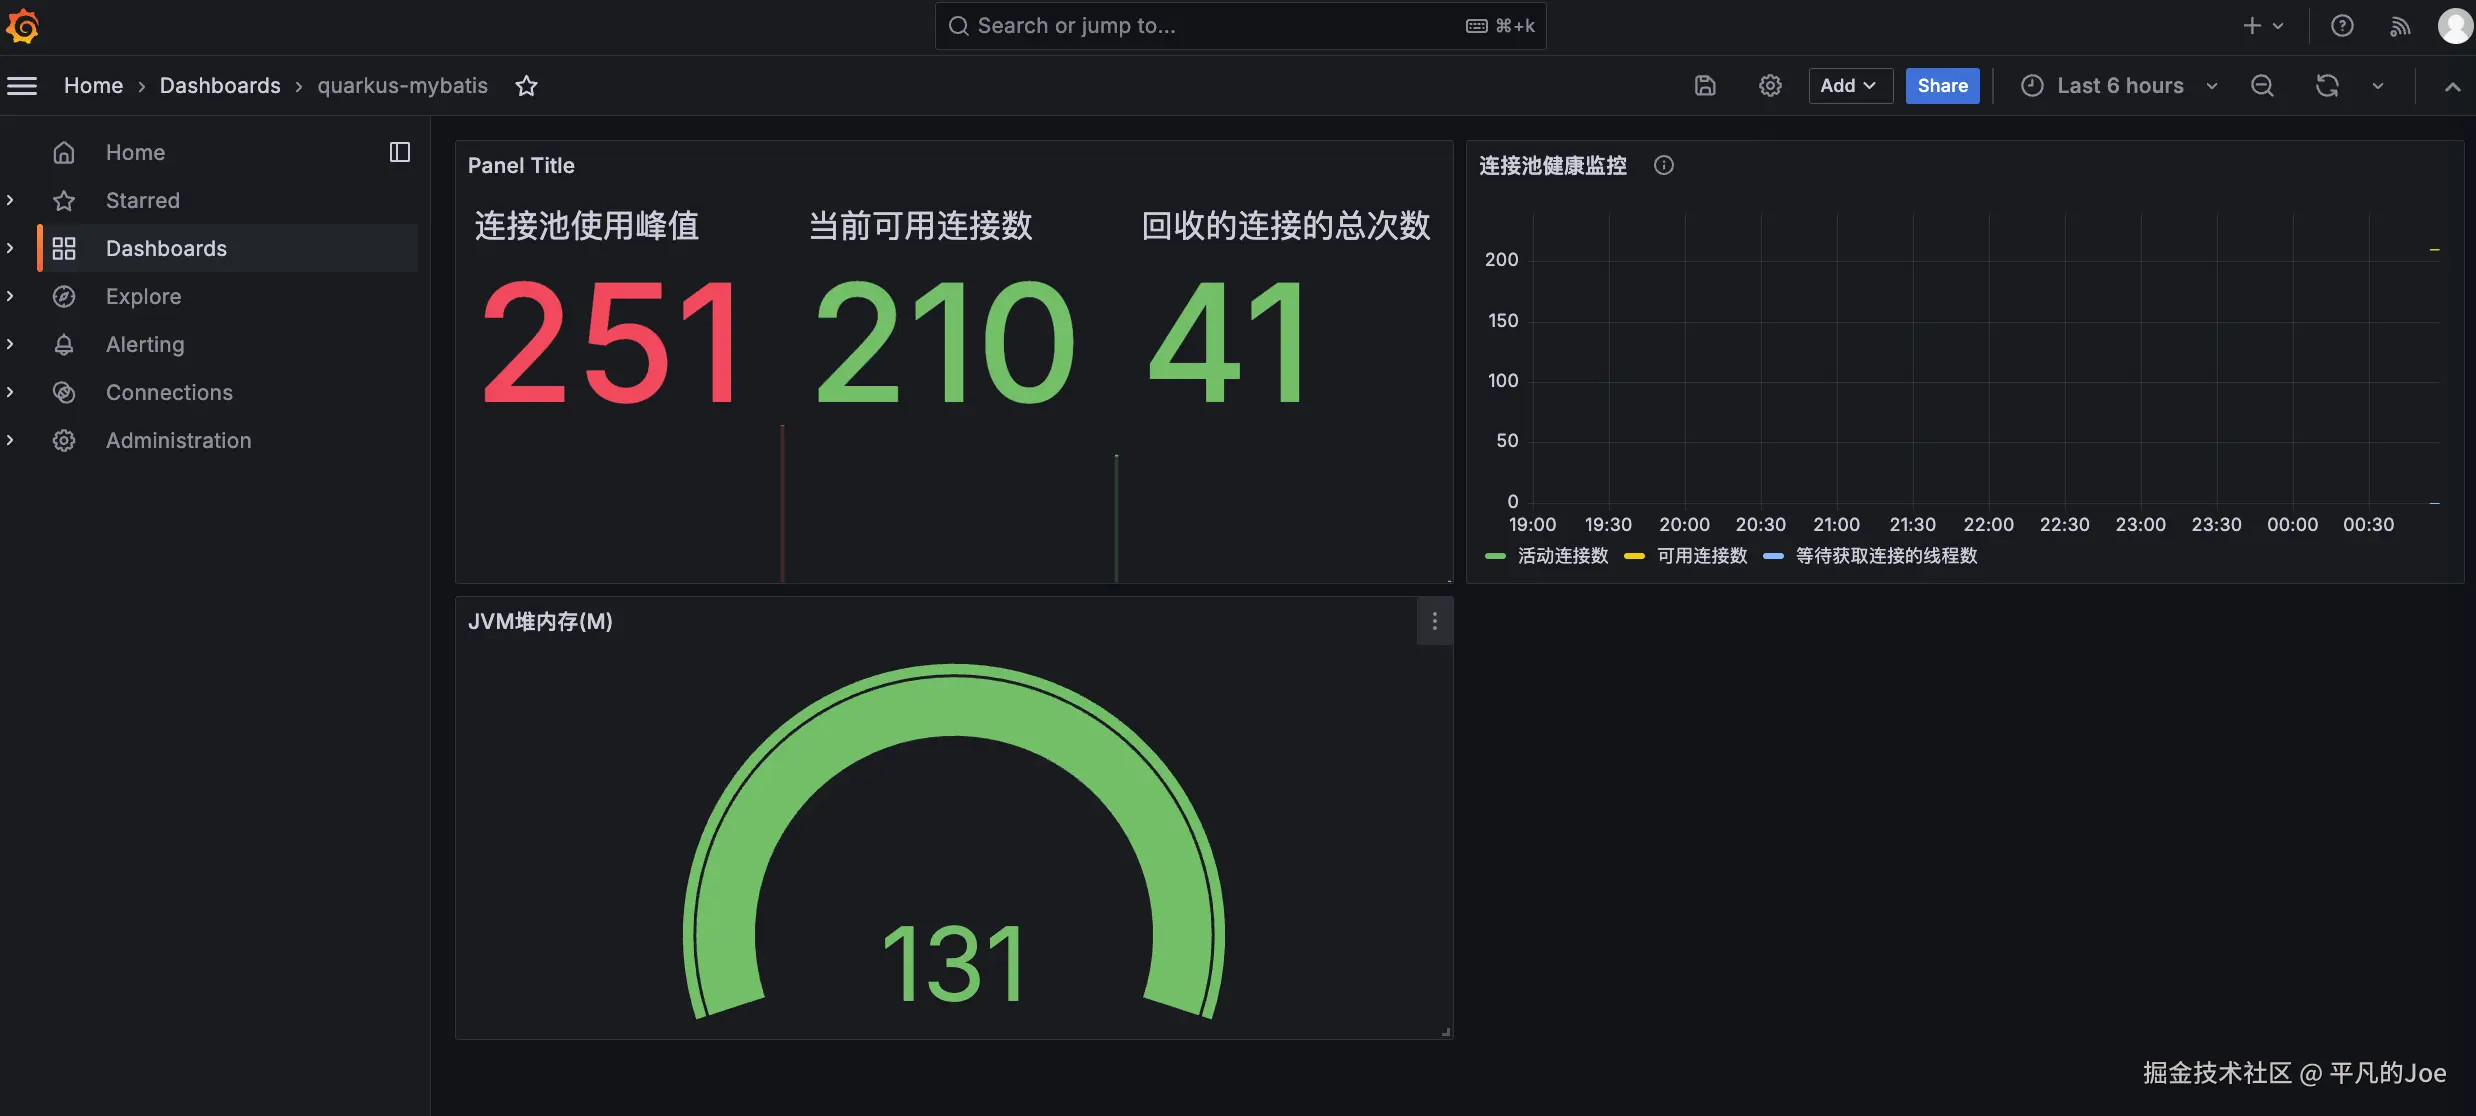
Task: Open dashboard settings gear icon
Action: coord(1770,86)
